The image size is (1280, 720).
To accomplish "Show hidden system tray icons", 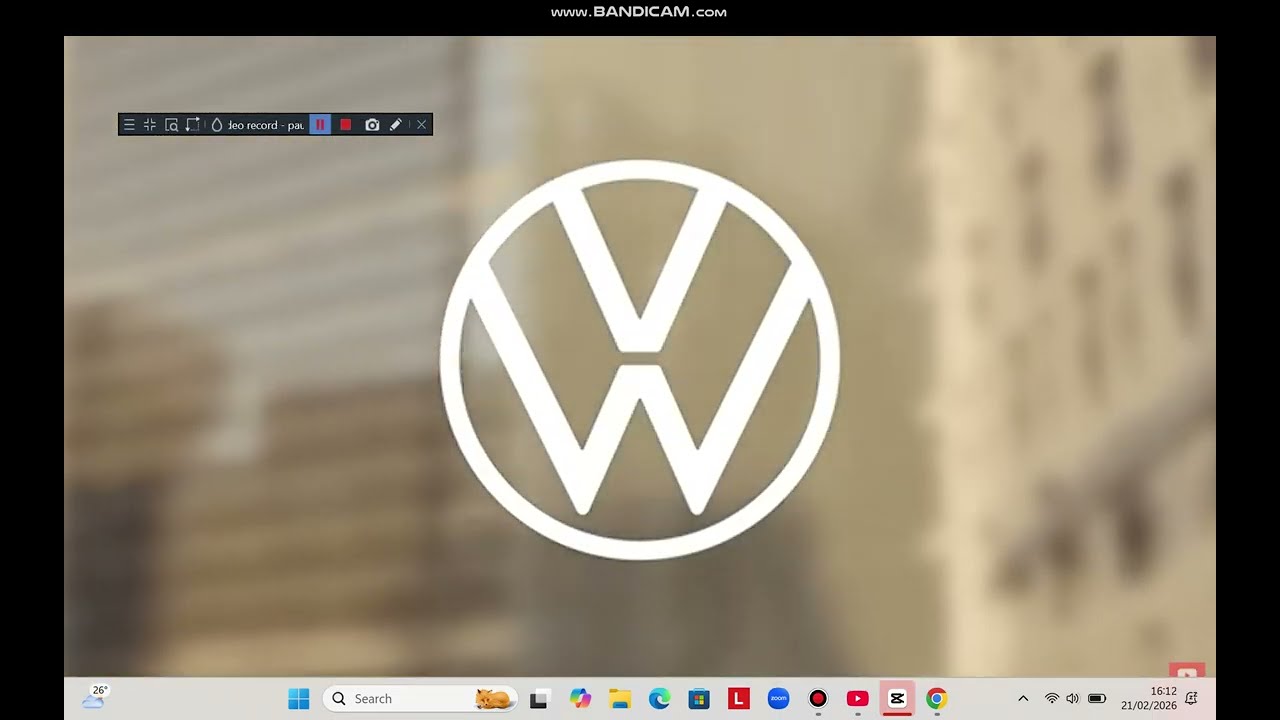I will coord(1023,698).
